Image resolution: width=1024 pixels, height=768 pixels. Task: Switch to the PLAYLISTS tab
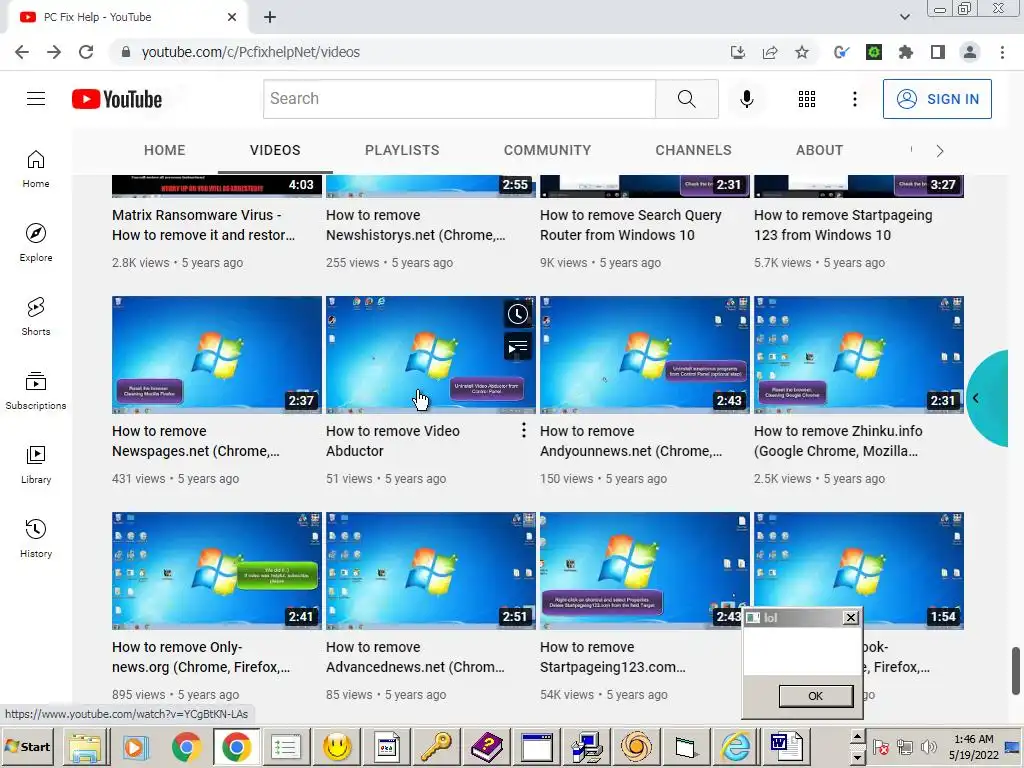pyautogui.click(x=402, y=150)
